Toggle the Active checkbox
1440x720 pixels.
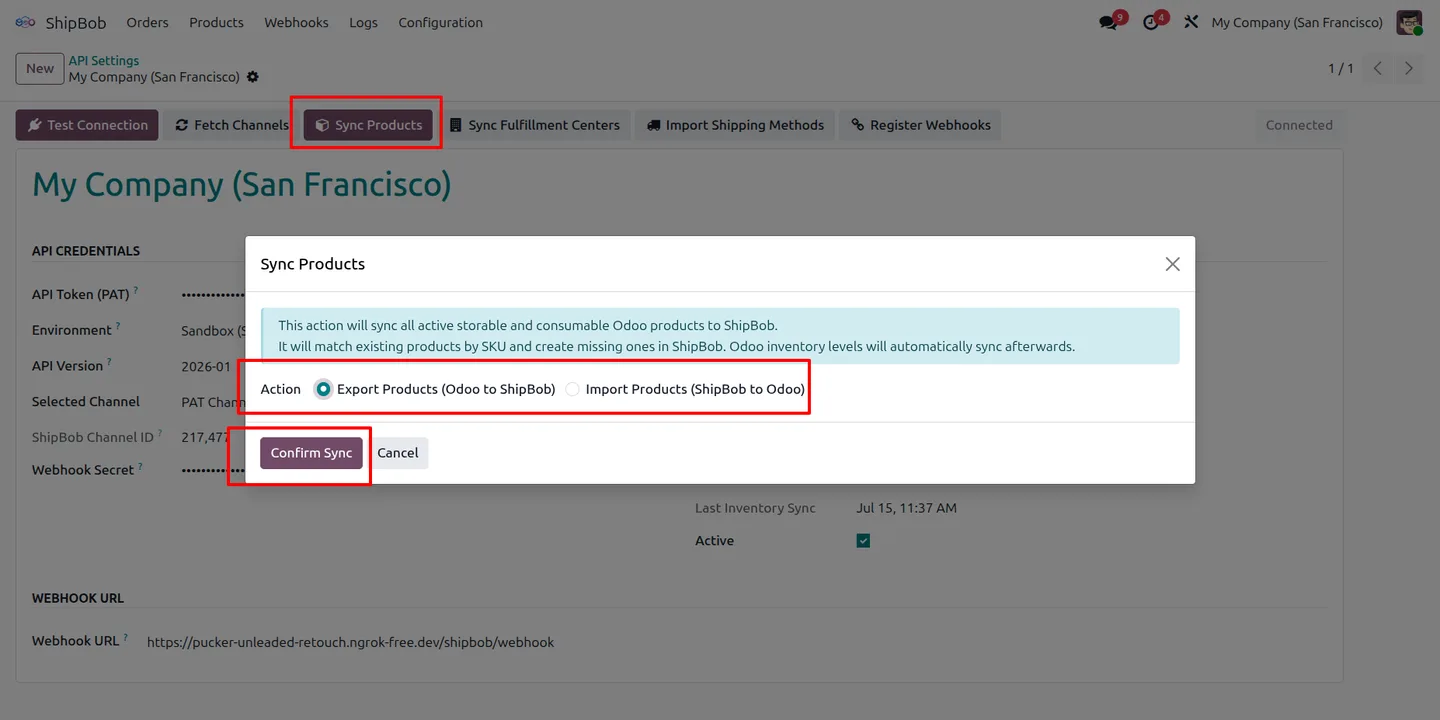point(863,541)
